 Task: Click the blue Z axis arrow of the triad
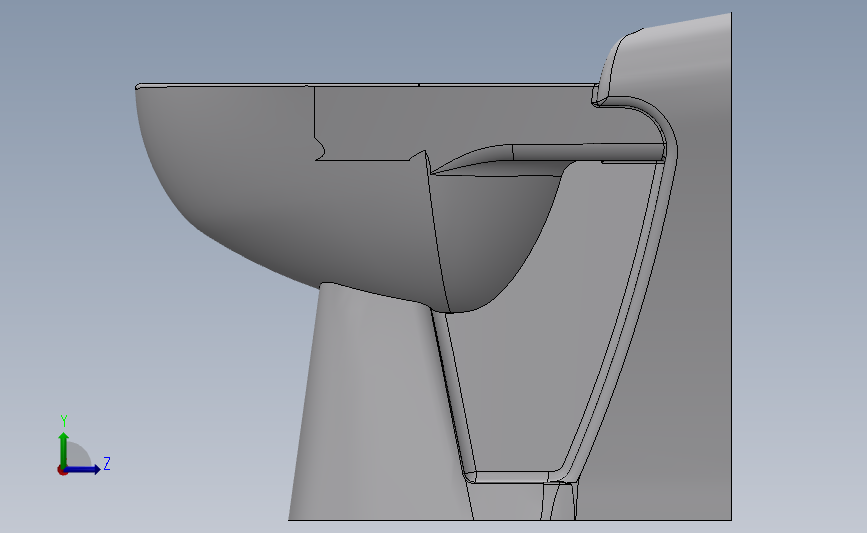coord(82,470)
